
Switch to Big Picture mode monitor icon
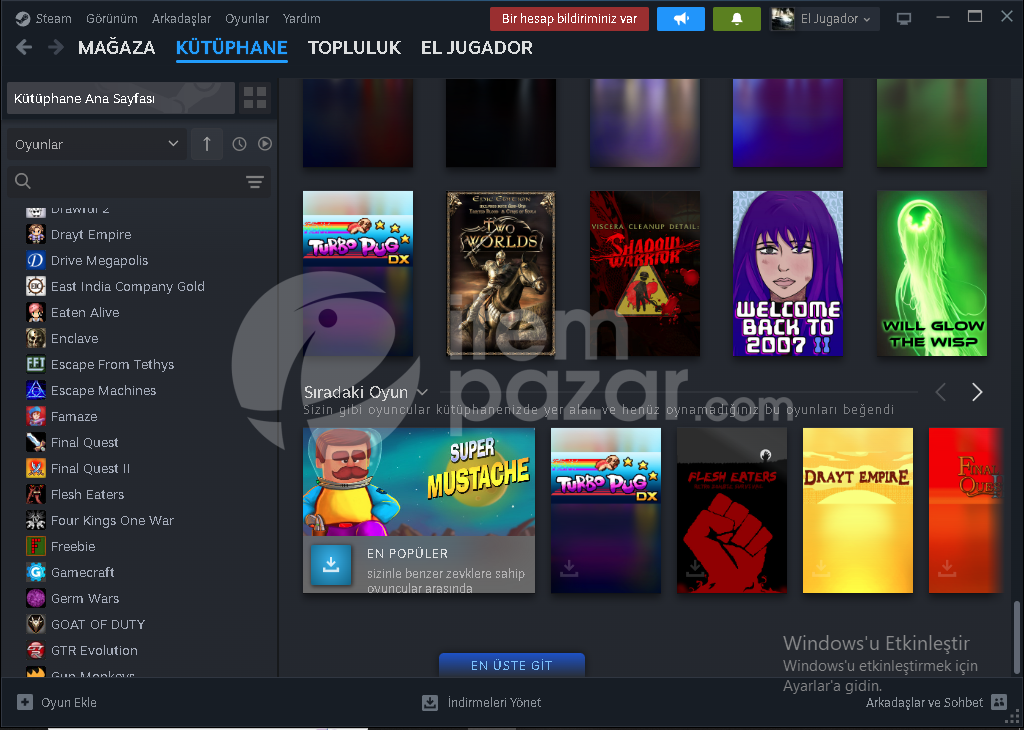click(904, 19)
